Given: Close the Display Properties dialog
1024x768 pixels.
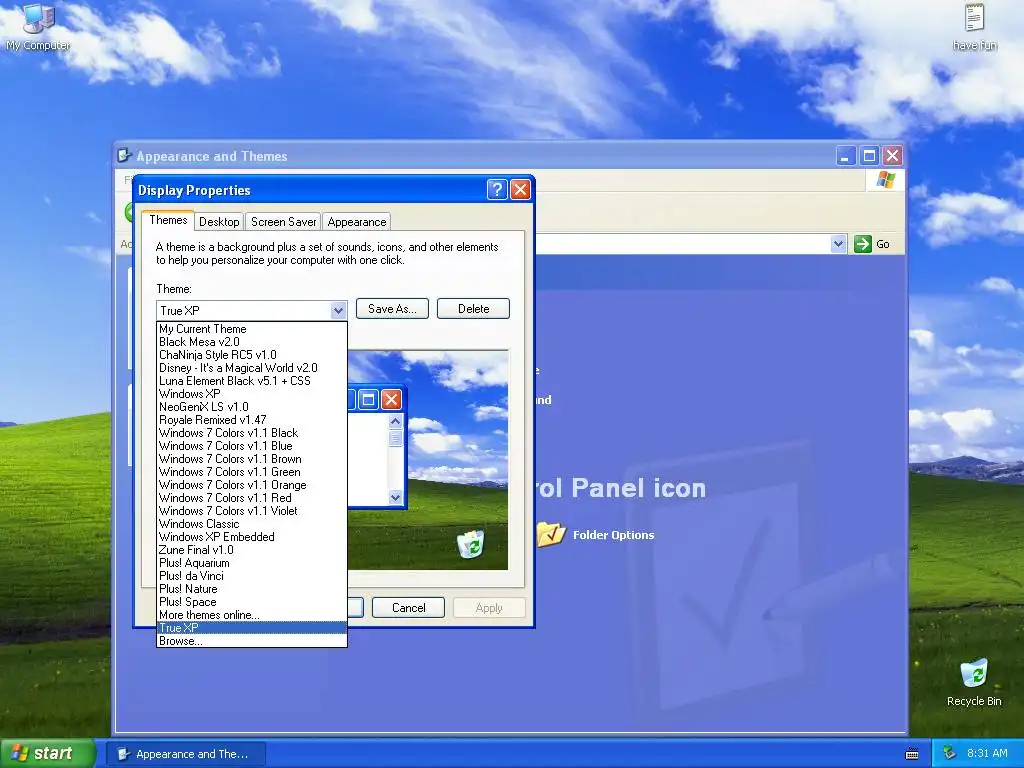Looking at the screenshot, I should click(x=520, y=189).
